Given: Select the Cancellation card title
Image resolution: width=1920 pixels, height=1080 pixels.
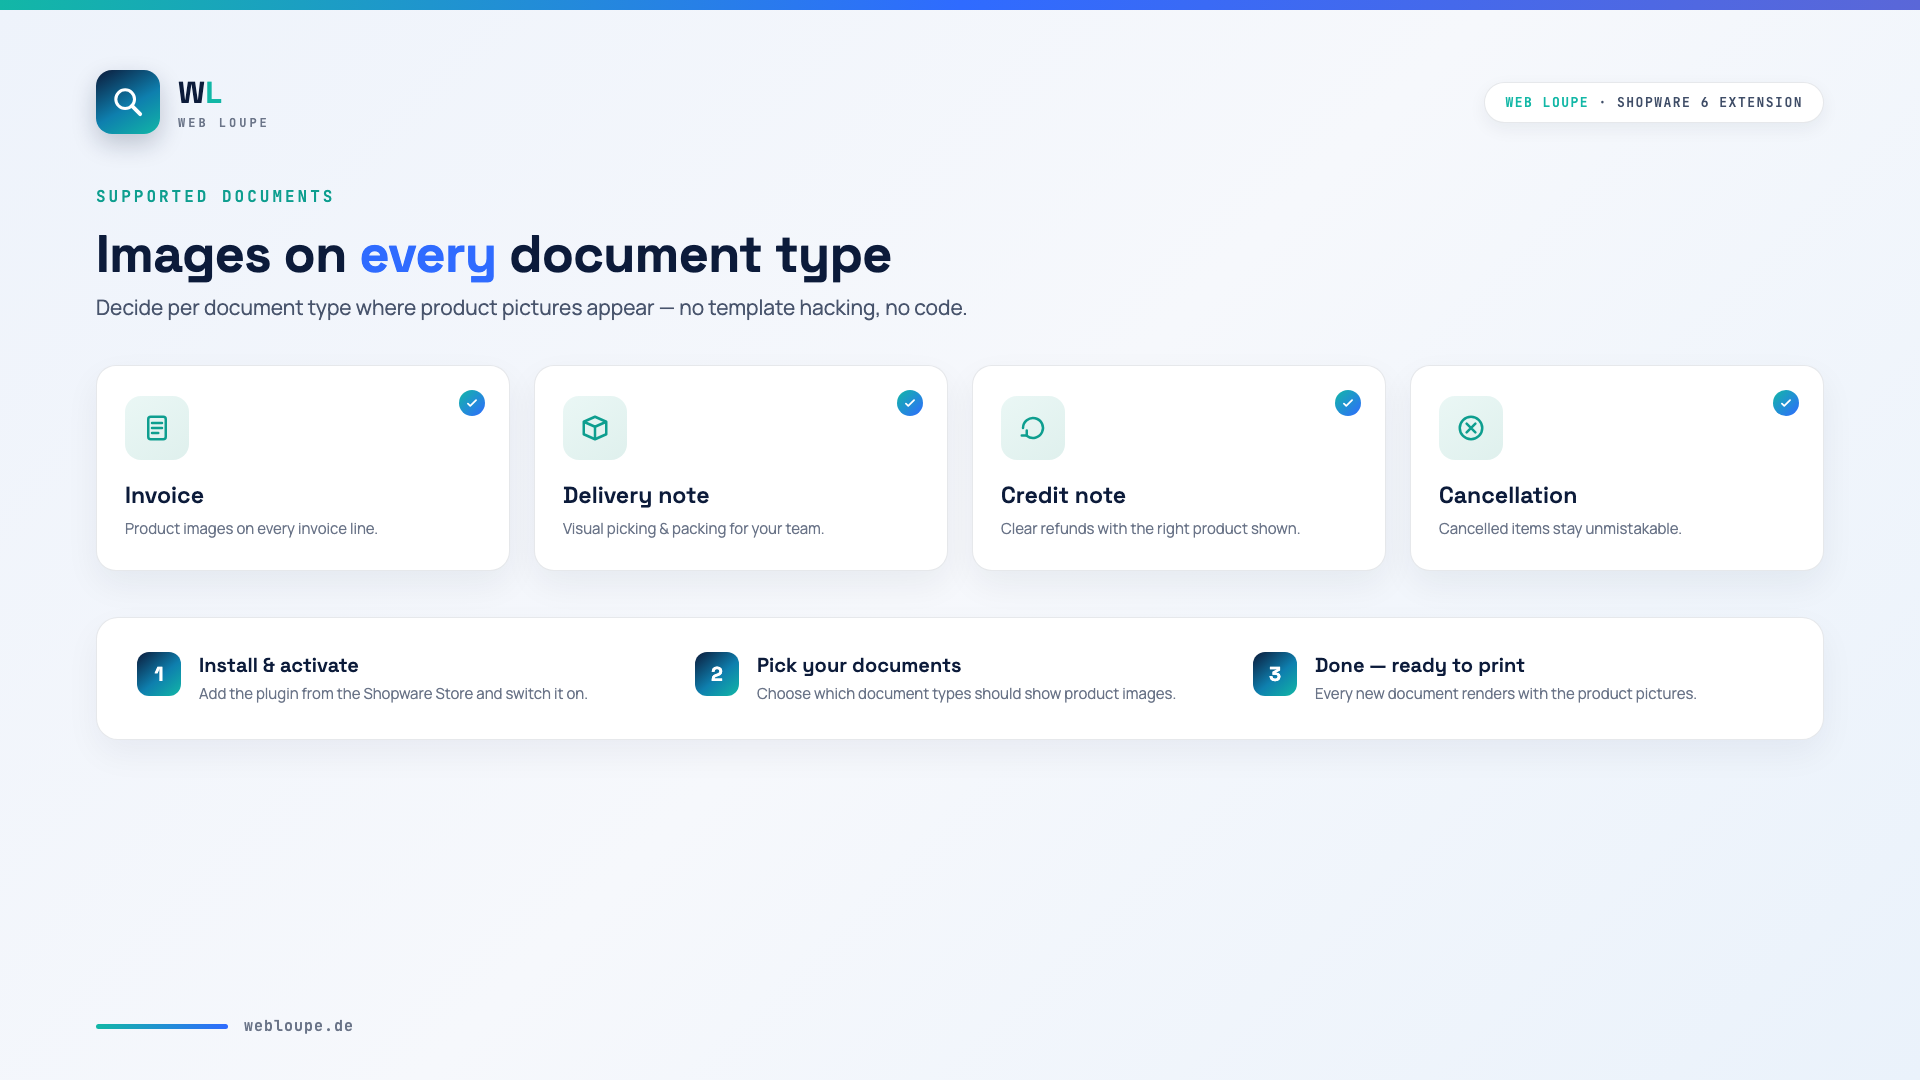Looking at the screenshot, I should tap(1508, 495).
